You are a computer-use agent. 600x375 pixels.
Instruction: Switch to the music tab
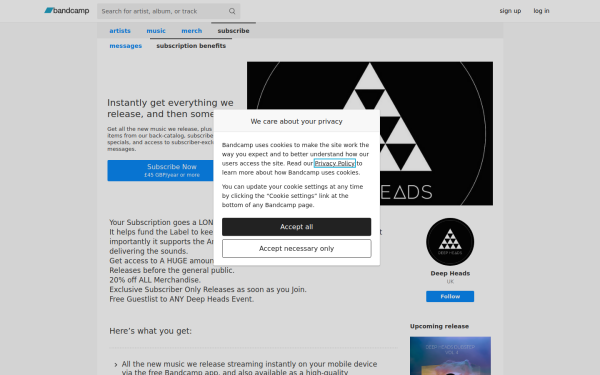156,31
